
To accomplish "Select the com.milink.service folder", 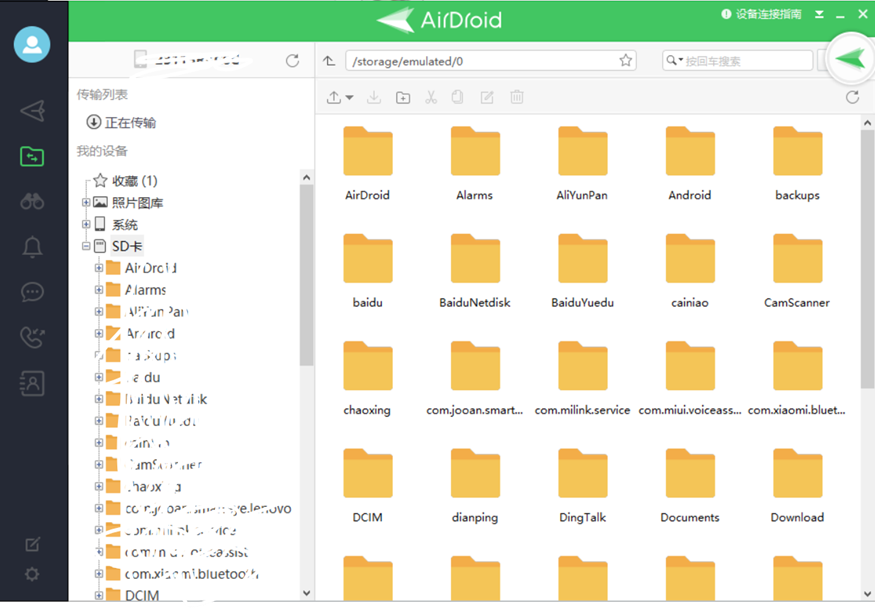I will coord(583,378).
